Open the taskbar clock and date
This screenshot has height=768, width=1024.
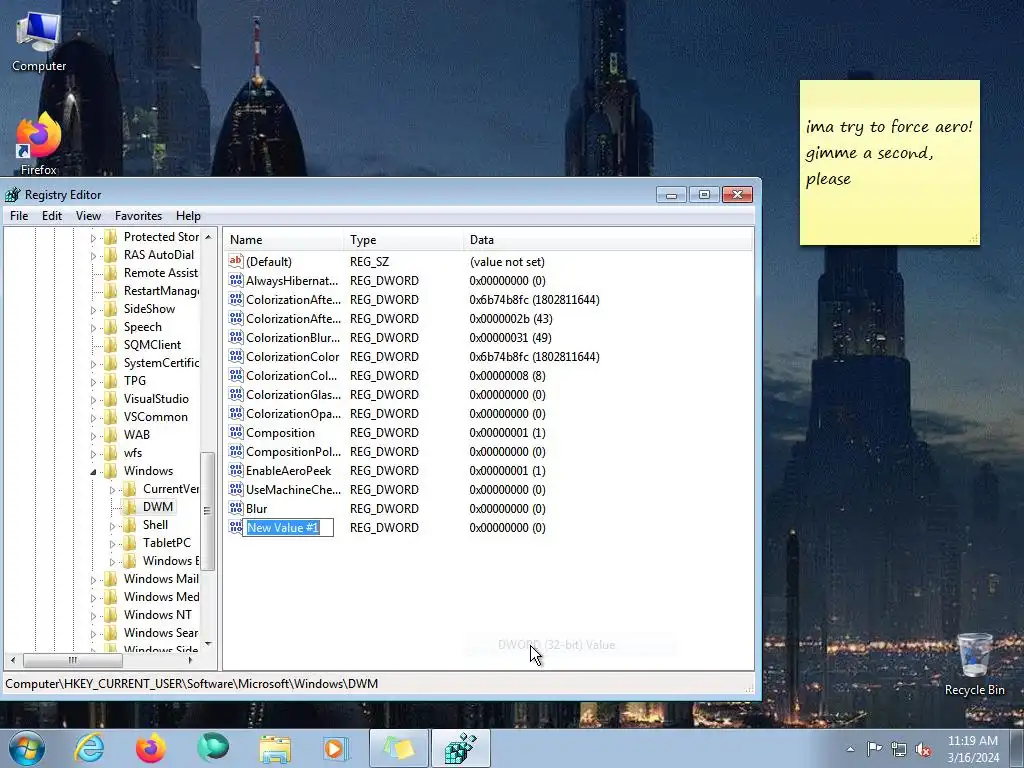click(972, 748)
